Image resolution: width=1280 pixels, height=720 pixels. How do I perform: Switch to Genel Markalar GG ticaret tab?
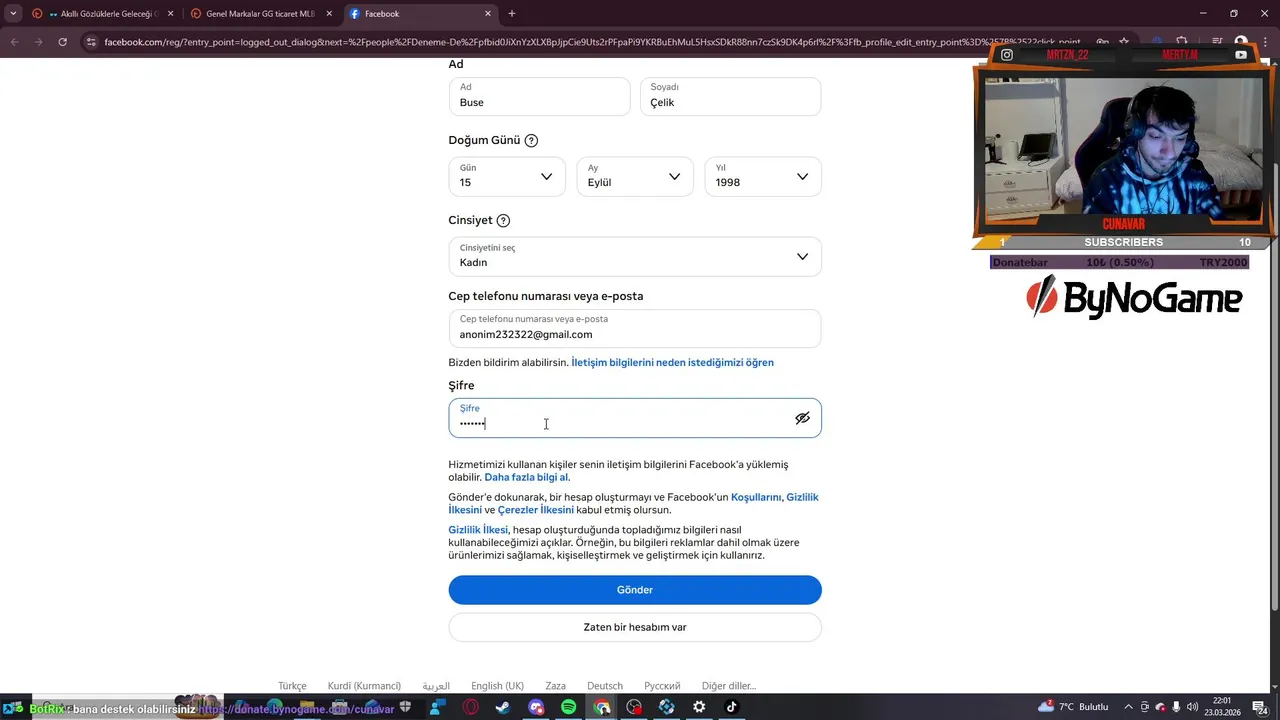coord(260,14)
